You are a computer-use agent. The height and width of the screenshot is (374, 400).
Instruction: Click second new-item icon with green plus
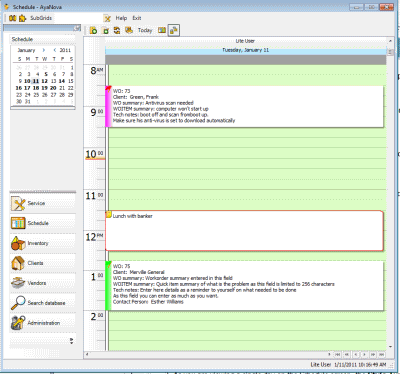(x=106, y=30)
